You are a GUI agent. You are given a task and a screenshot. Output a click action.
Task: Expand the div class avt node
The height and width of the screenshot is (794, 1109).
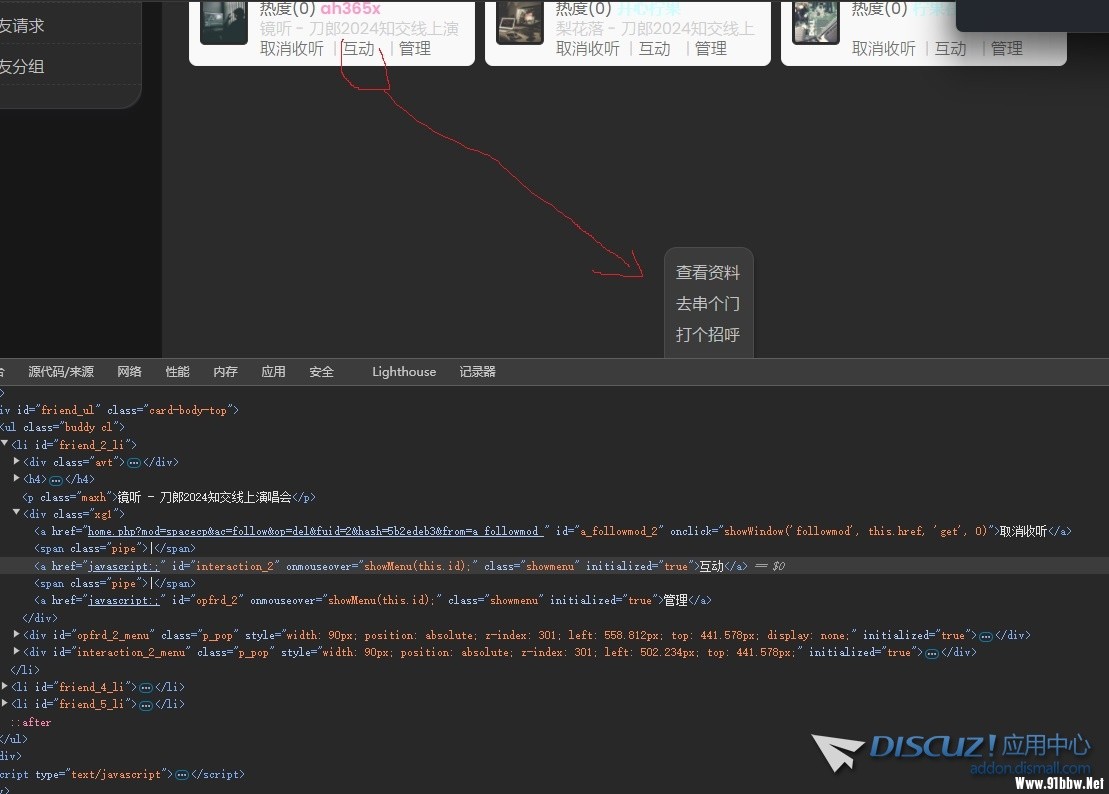tap(16, 462)
